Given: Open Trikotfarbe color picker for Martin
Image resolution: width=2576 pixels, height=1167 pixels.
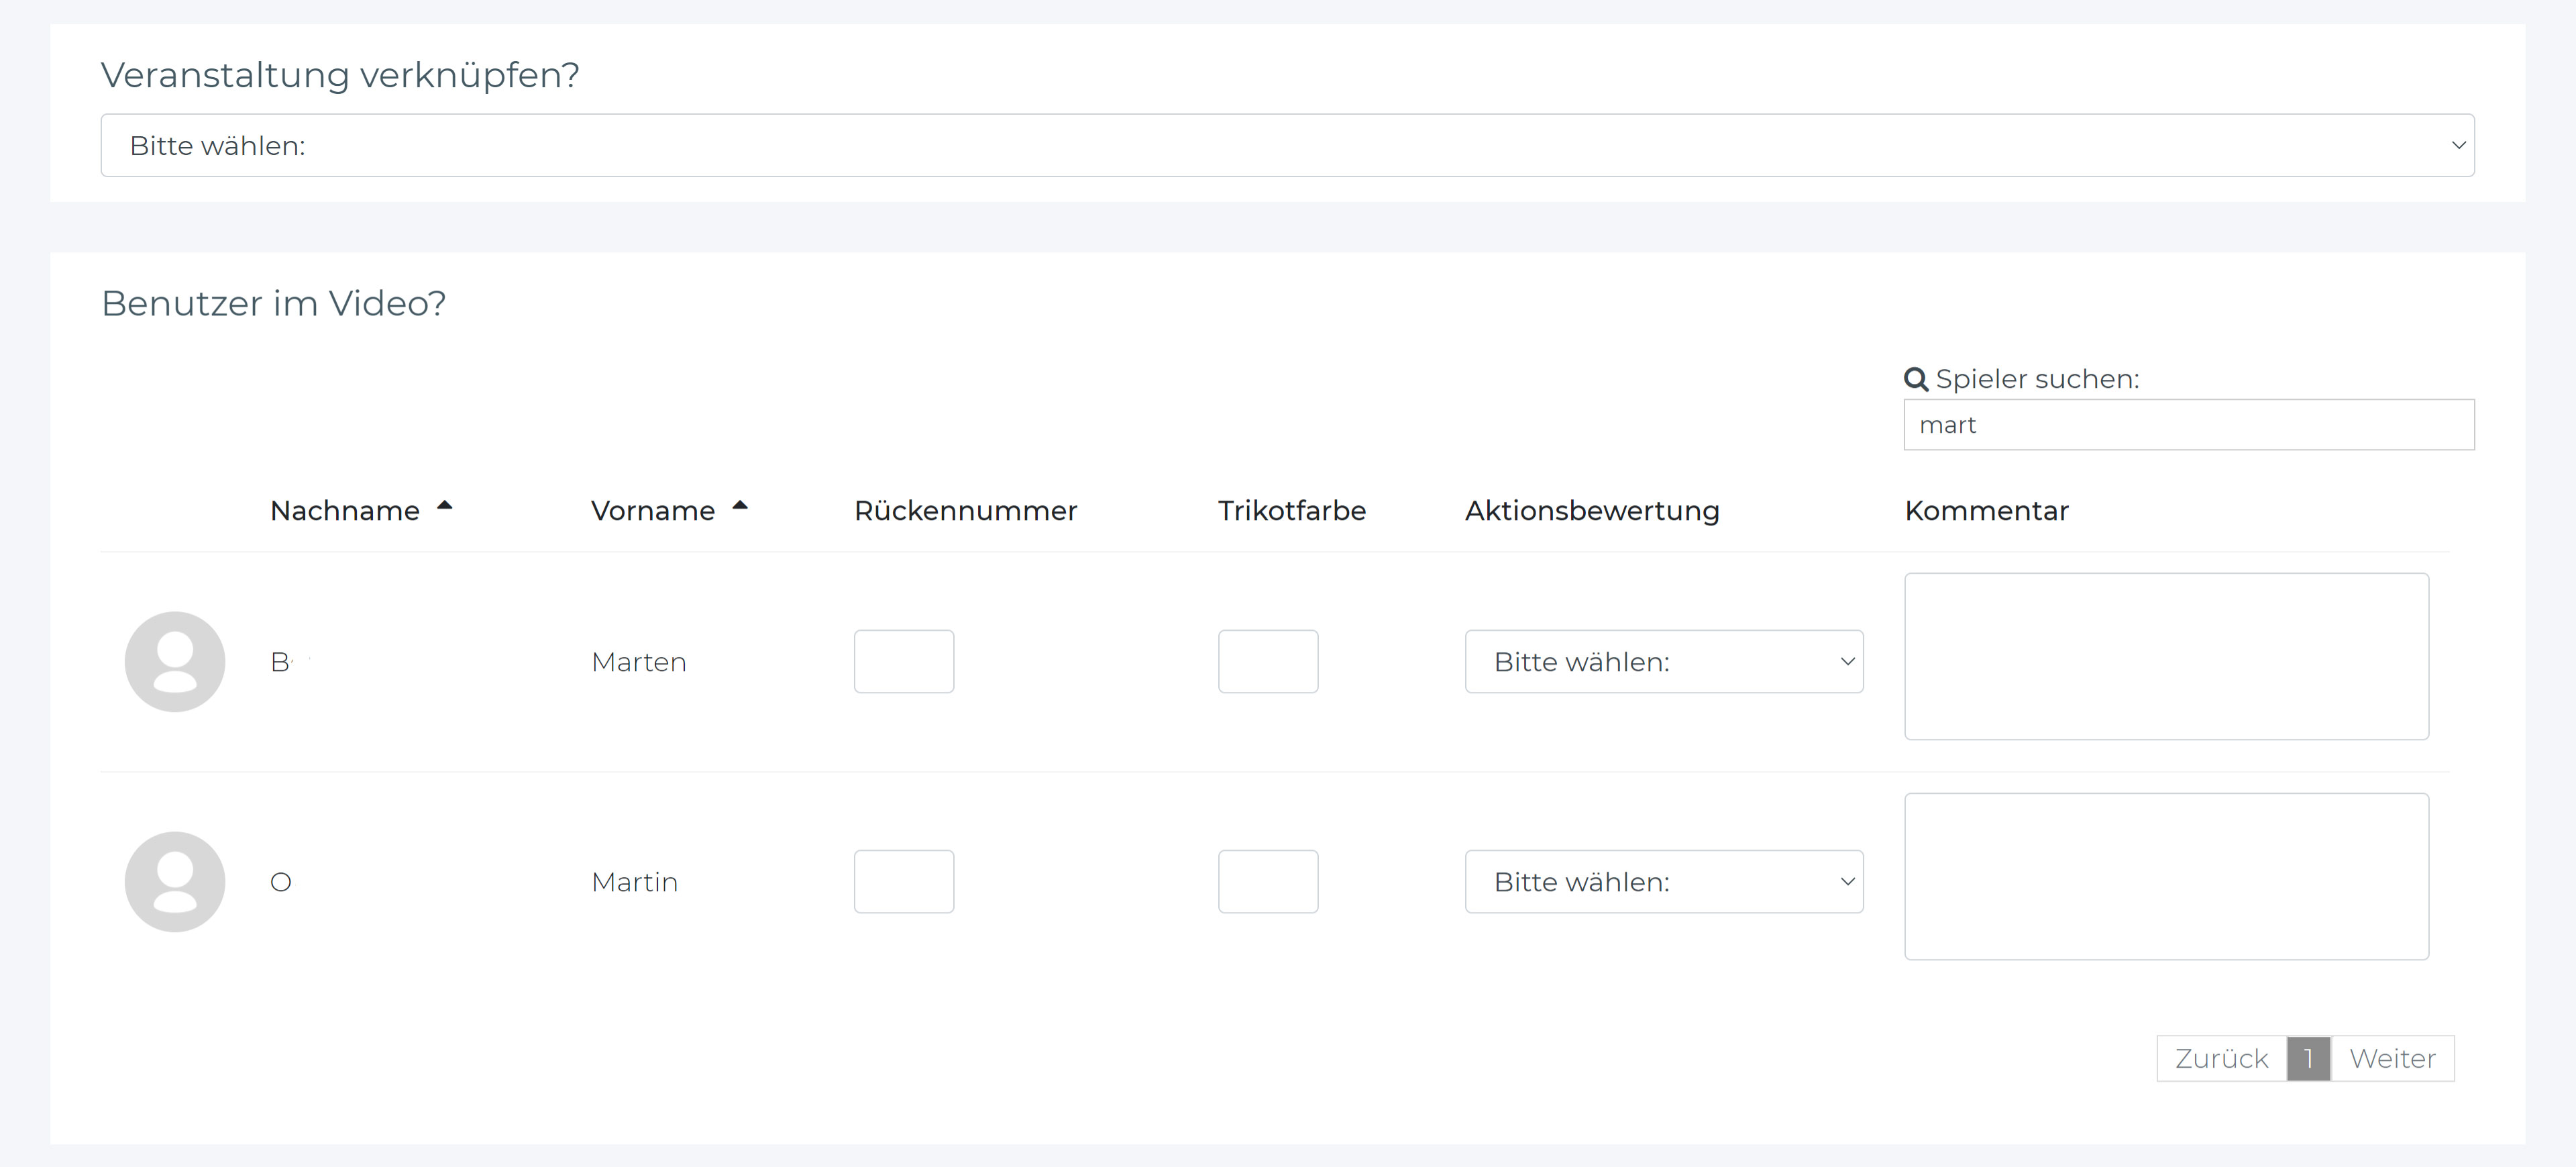Looking at the screenshot, I should point(1268,881).
